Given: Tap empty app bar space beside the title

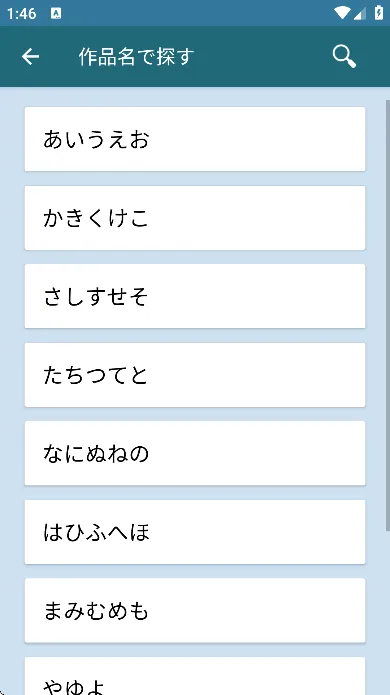Looking at the screenshot, I should (x=261, y=57).
